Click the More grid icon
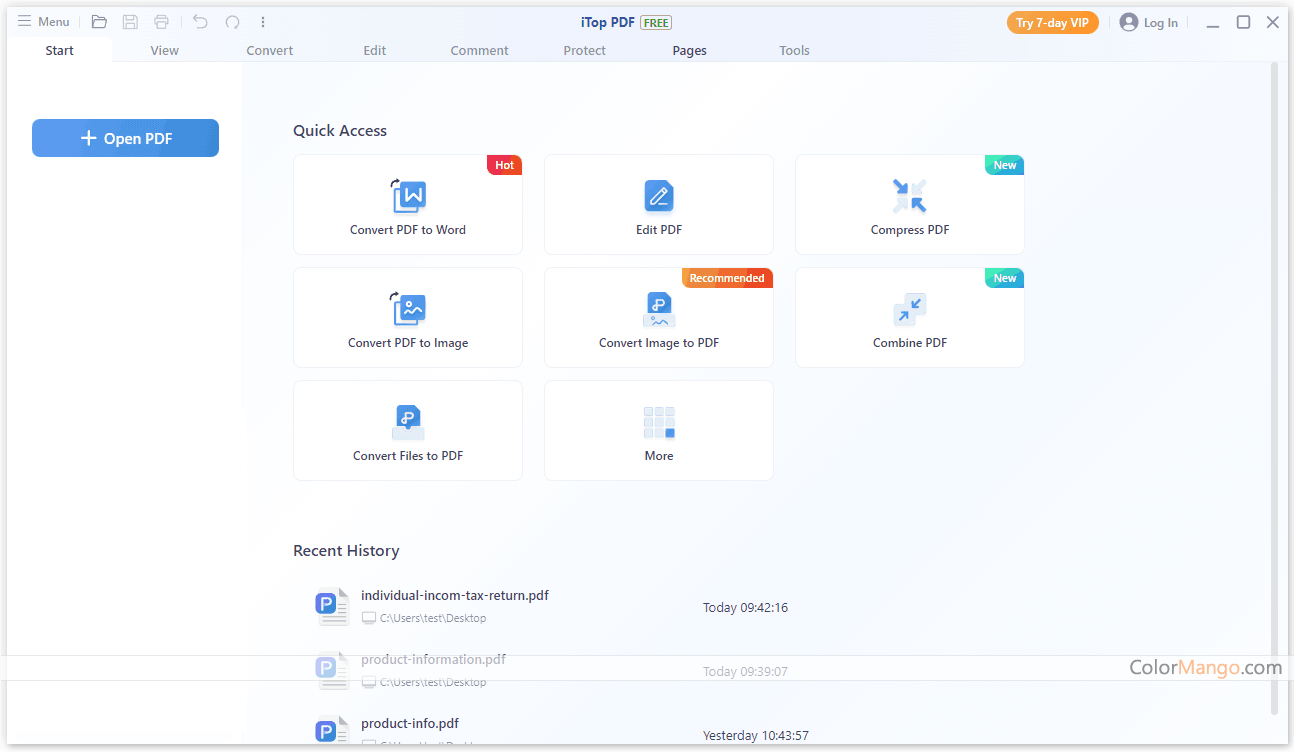The height and width of the screenshot is (752, 1294). click(x=659, y=422)
